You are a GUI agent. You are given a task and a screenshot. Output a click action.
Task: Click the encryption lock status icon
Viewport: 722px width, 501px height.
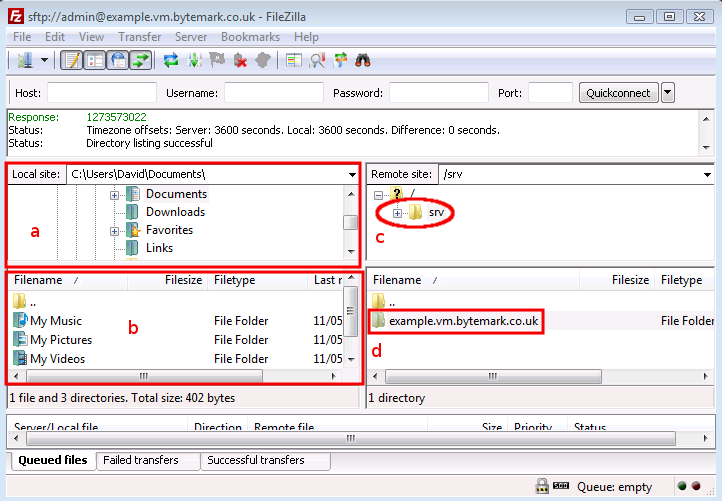click(542, 486)
